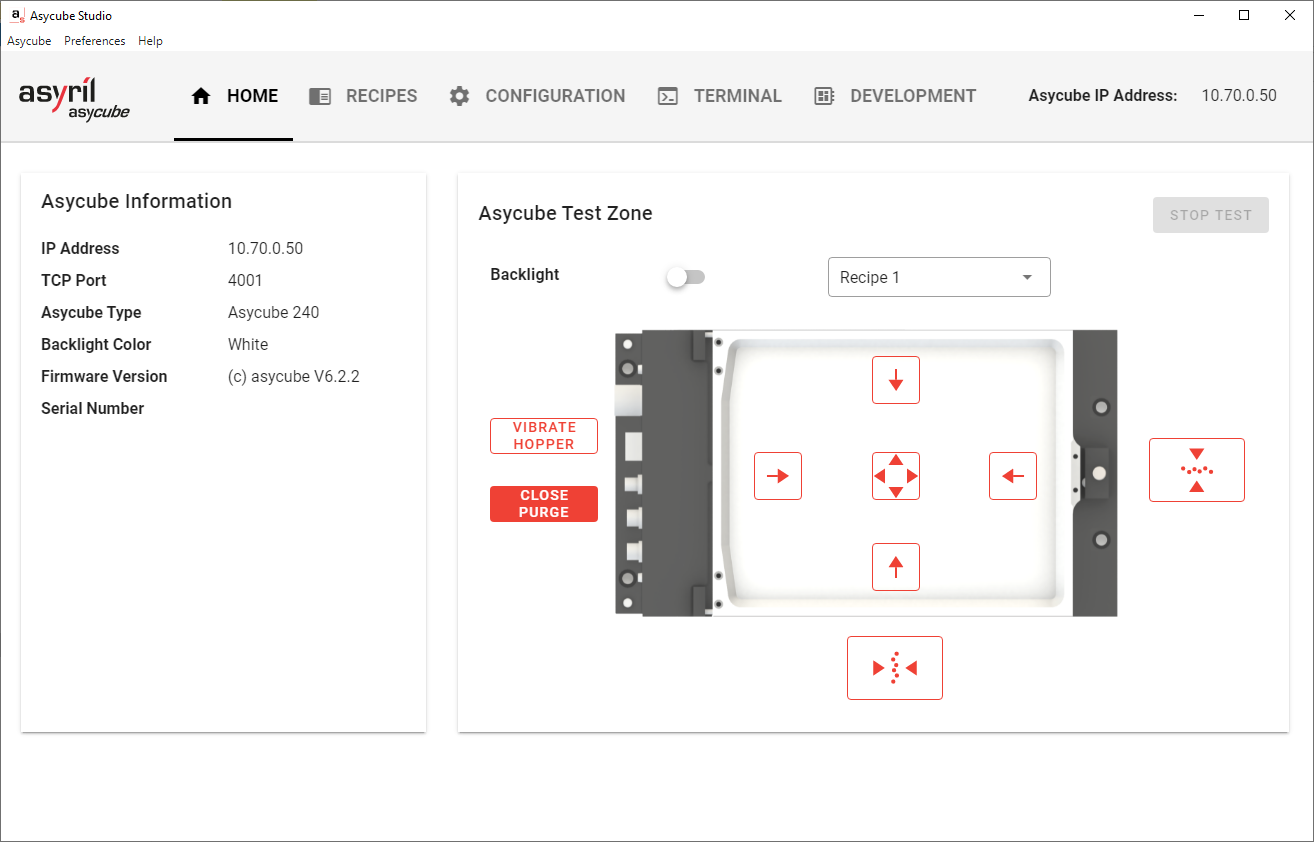This screenshot has height=842, width=1314.
Task: Open the Asycube menu
Action: click(29, 41)
